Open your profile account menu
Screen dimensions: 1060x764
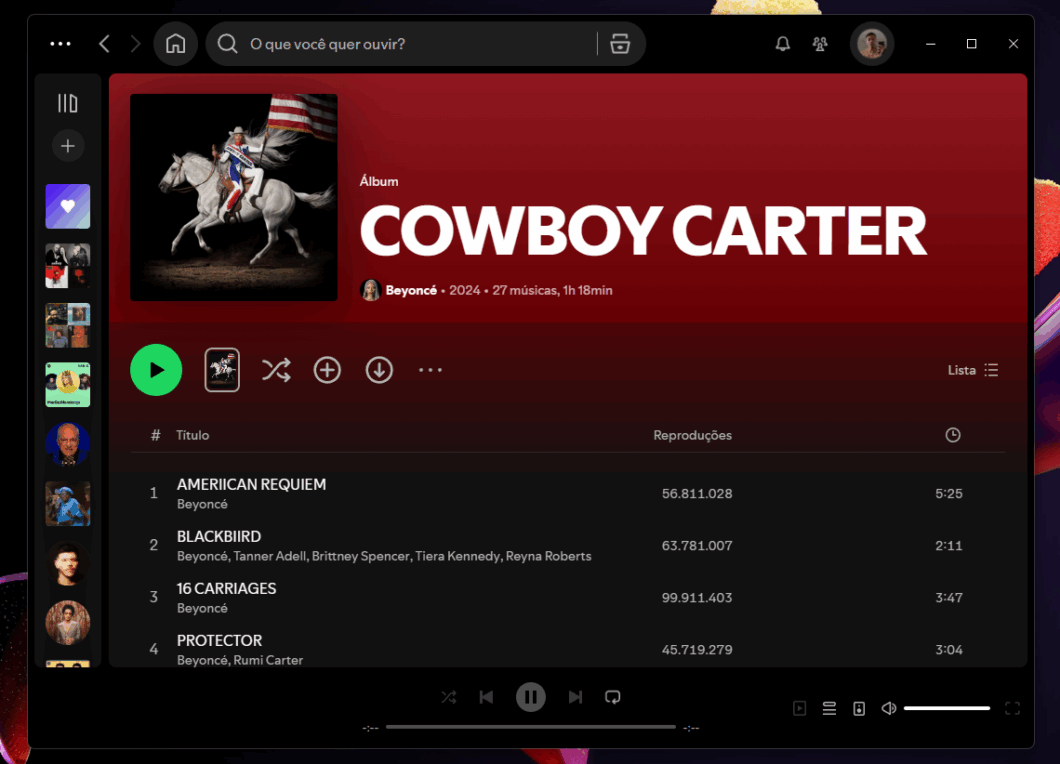(x=871, y=44)
